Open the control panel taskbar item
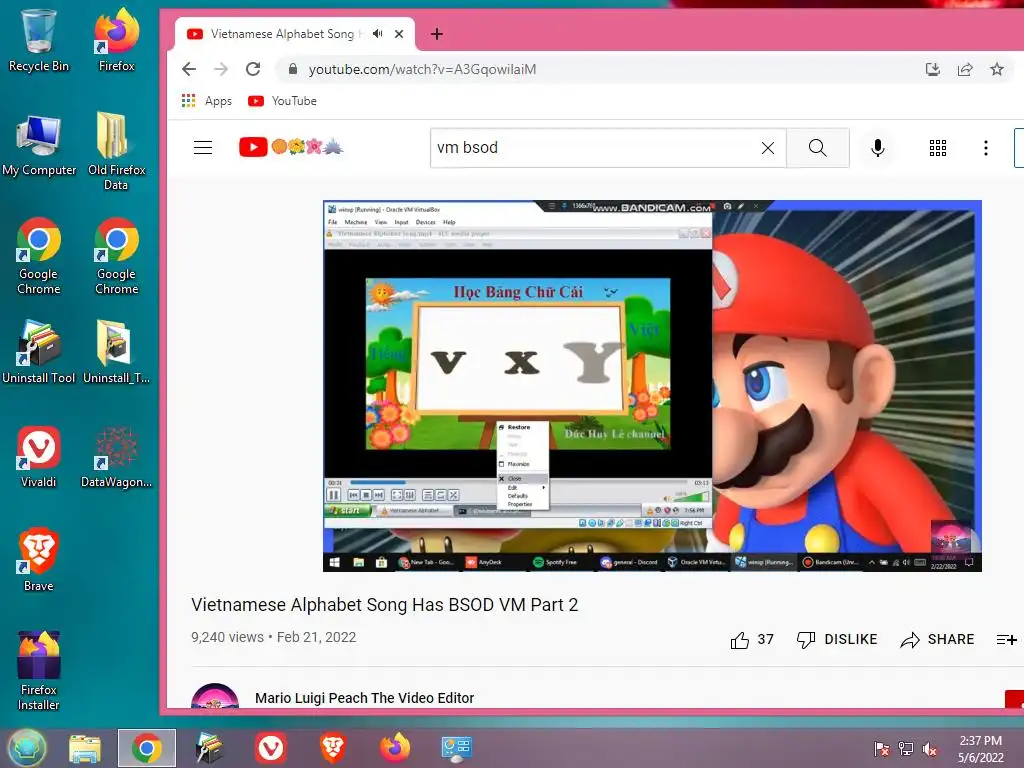 tap(456, 748)
